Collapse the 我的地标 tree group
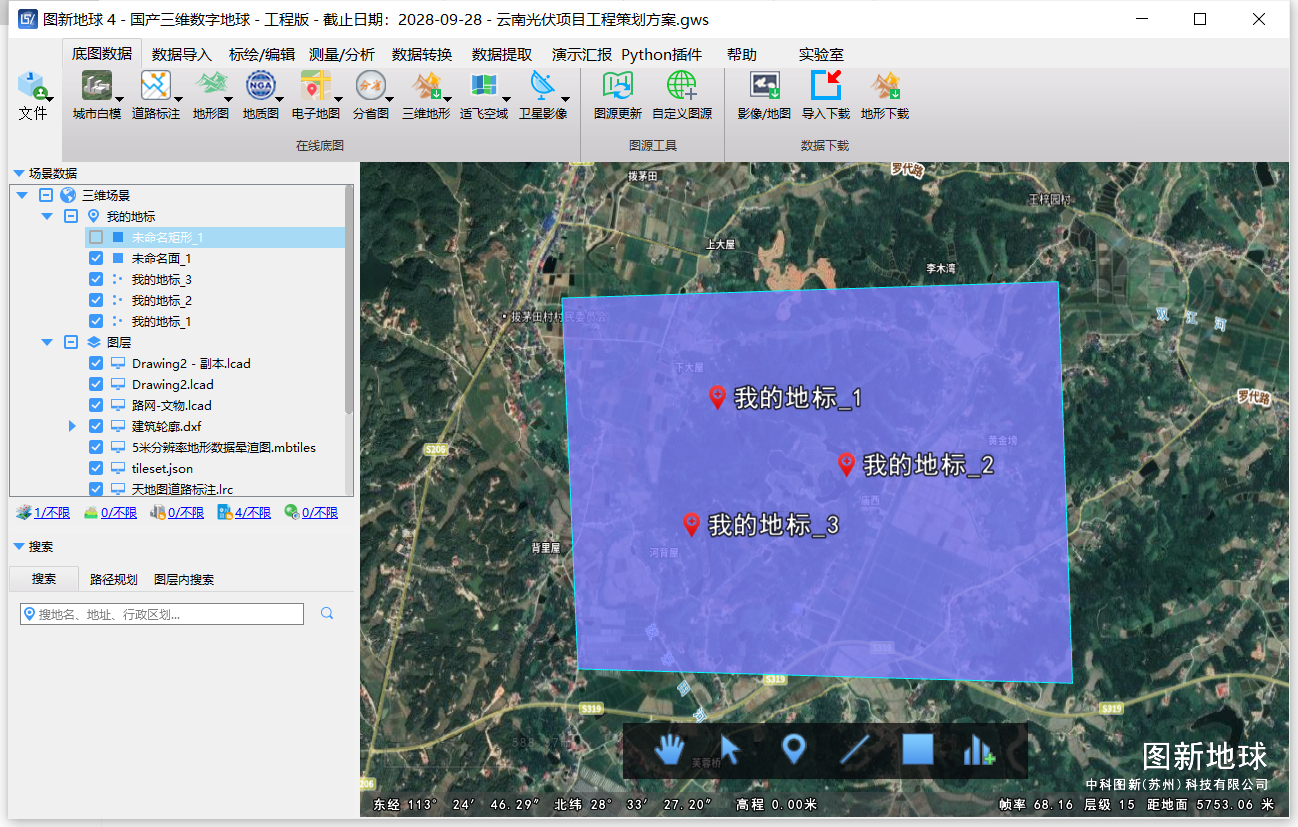The width and height of the screenshot is (1298, 827). point(46,216)
